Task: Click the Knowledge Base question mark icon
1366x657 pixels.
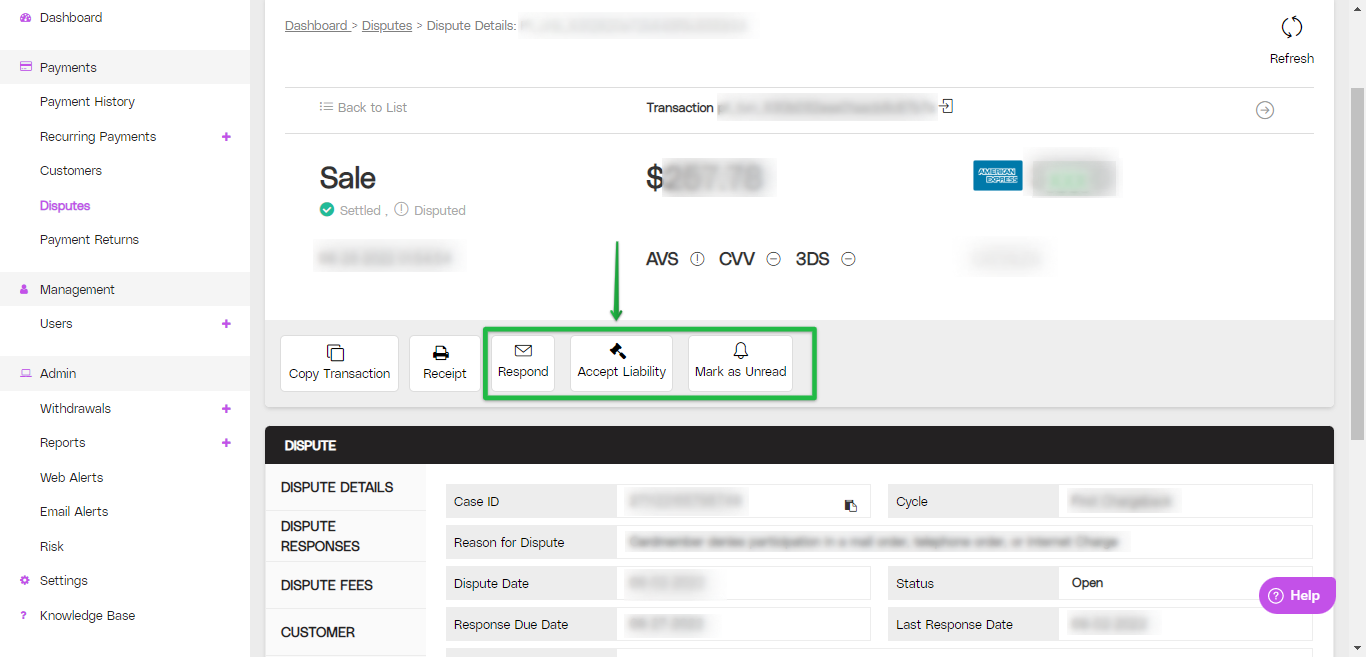Action: pyautogui.click(x=24, y=615)
